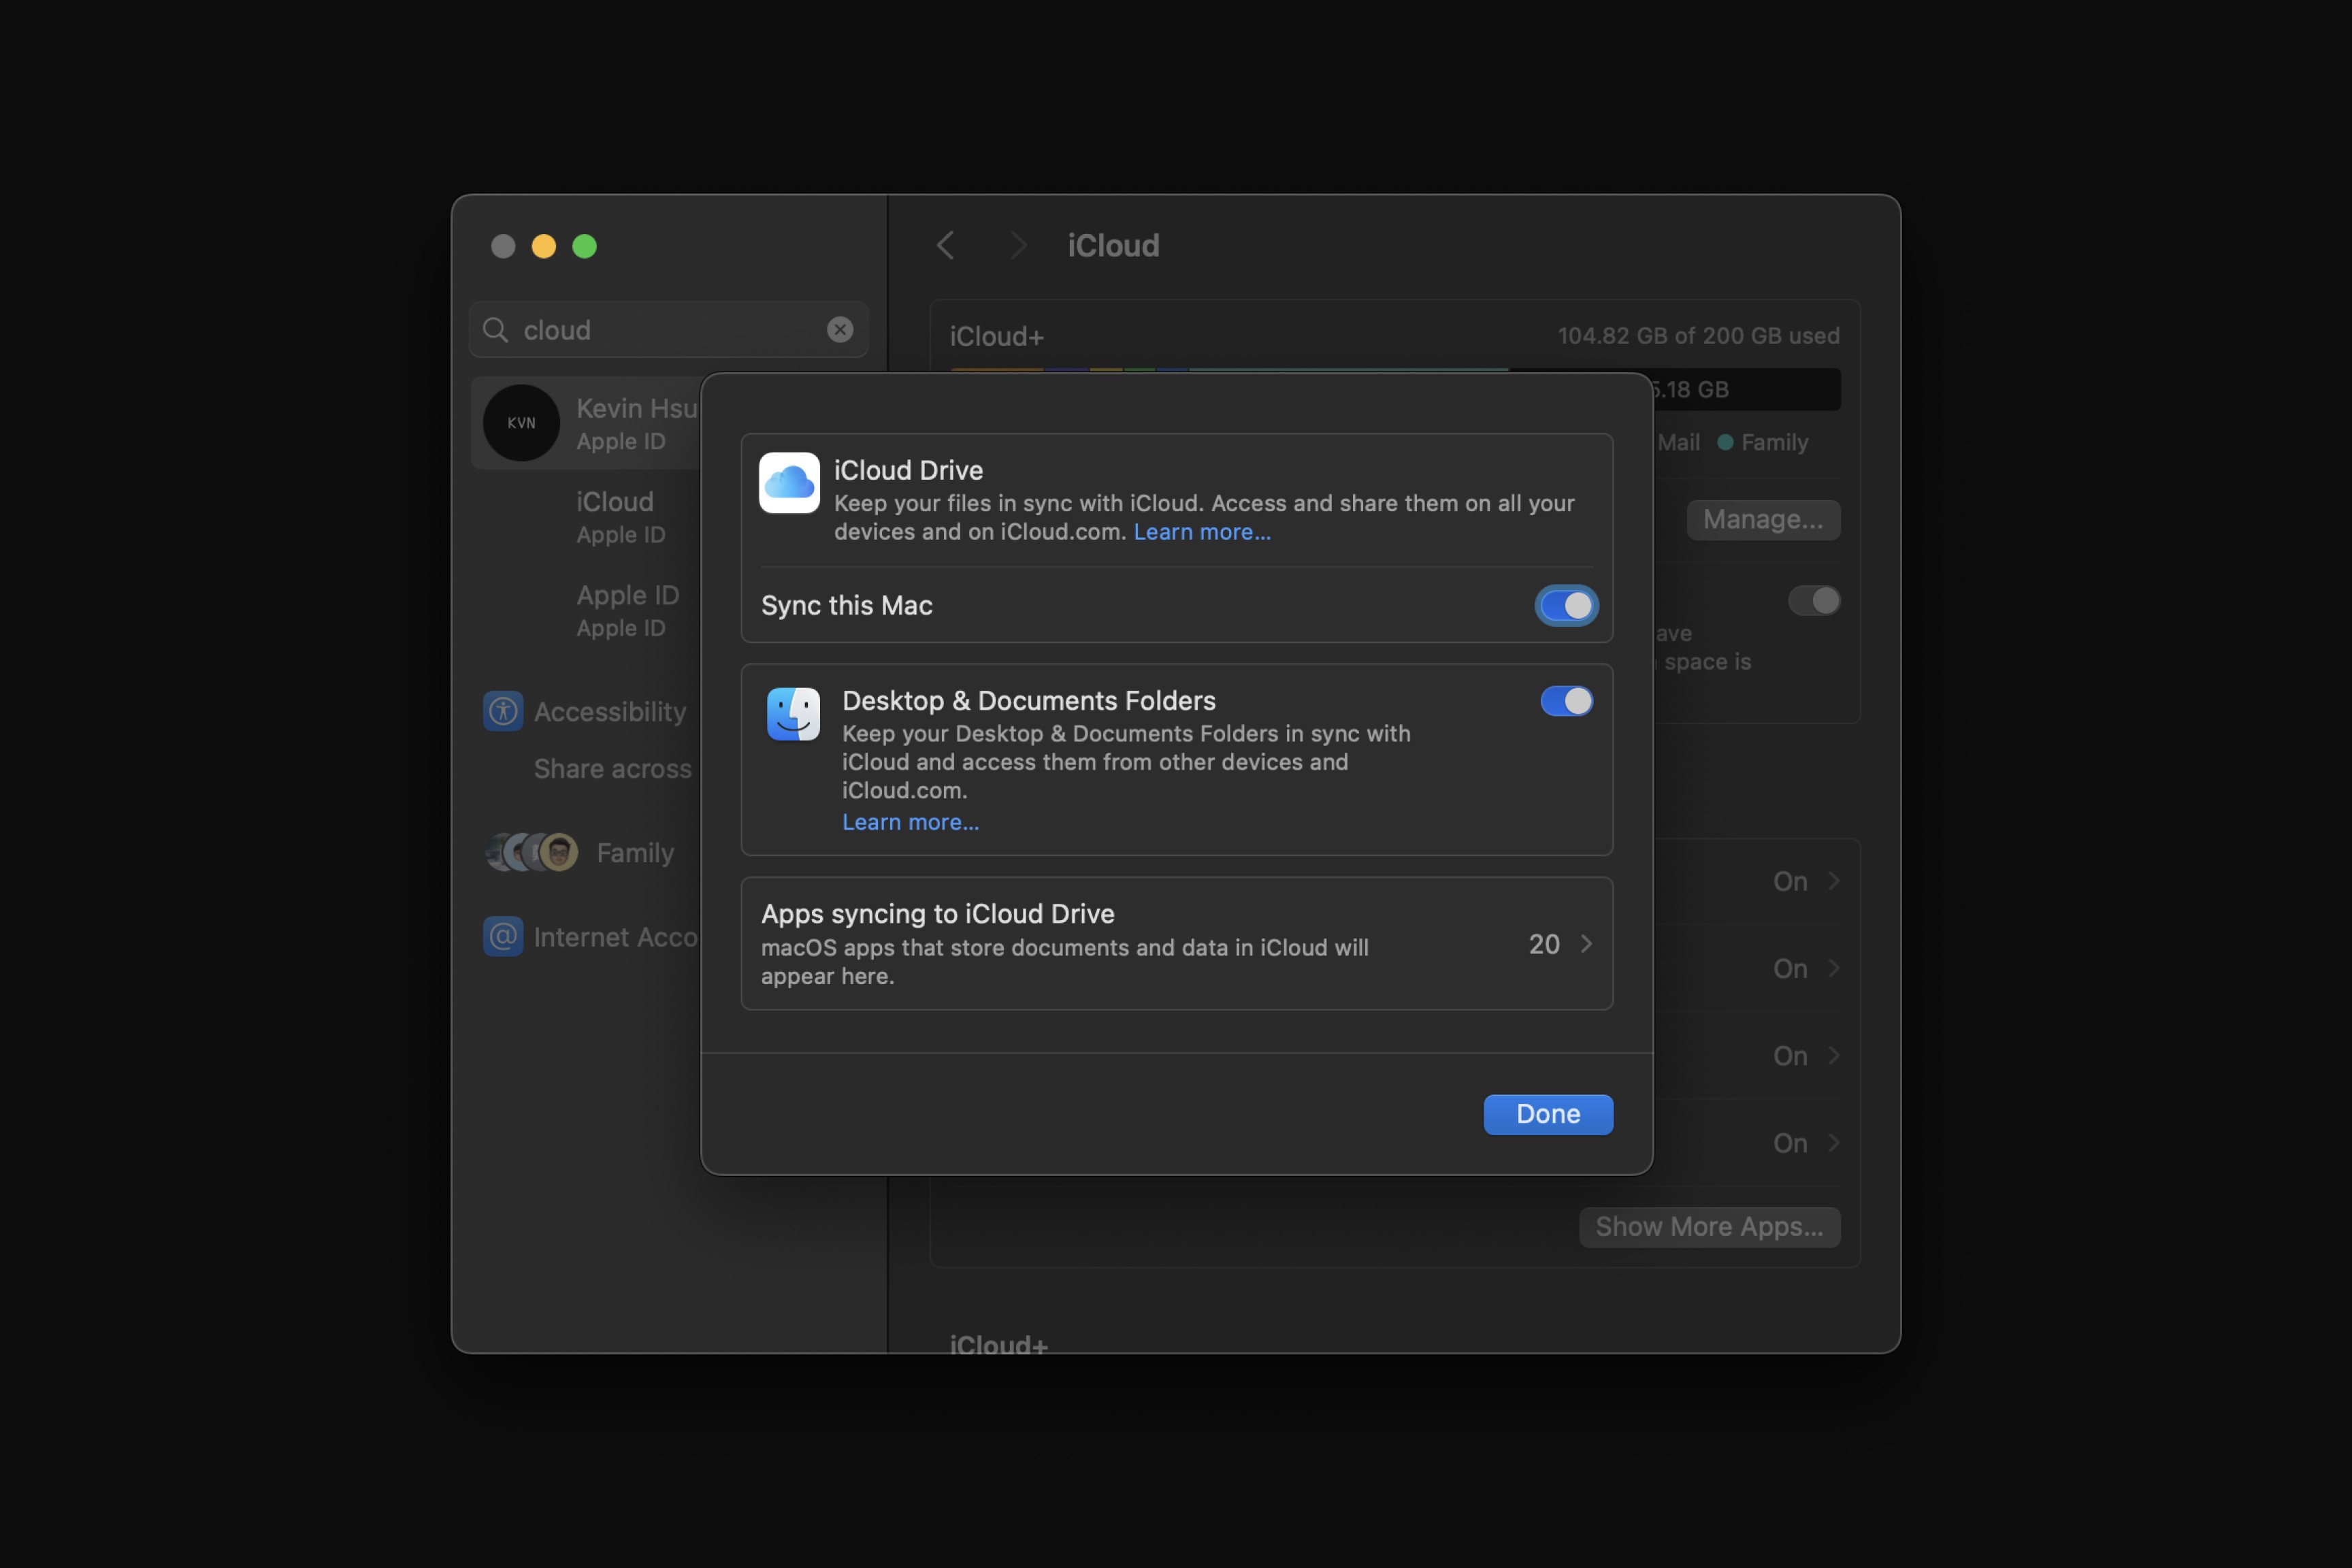Screen dimensions: 2352x1568
Task: Click the iCloud Drive cloud icon
Action: coord(789,483)
